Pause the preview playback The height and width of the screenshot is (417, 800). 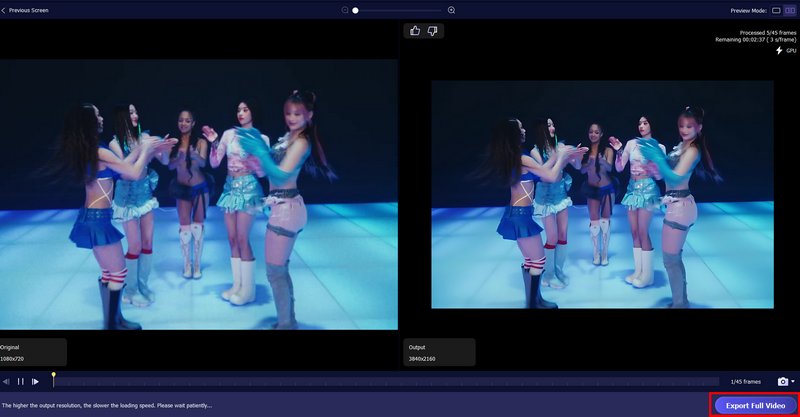click(x=20, y=381)
